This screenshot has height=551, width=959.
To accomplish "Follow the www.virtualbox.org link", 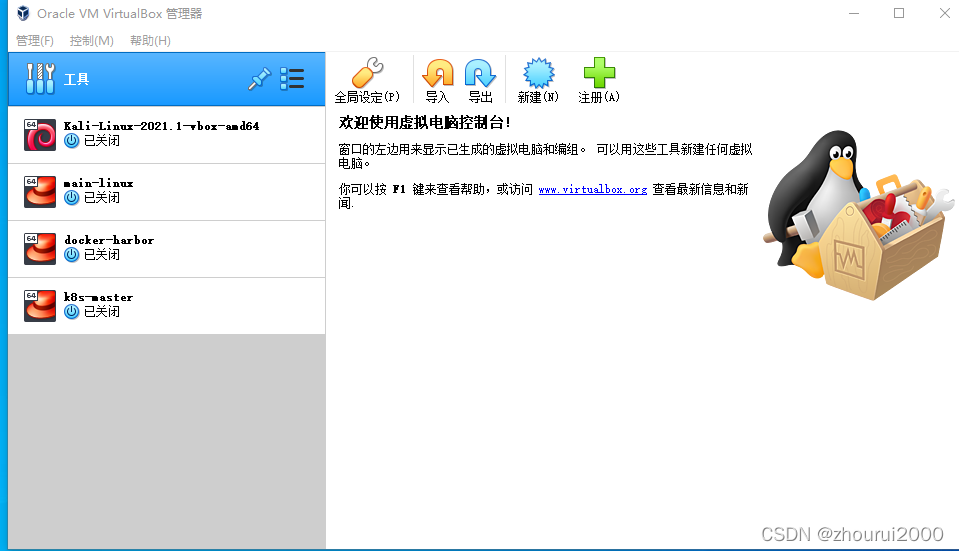I will click(593, 190).
